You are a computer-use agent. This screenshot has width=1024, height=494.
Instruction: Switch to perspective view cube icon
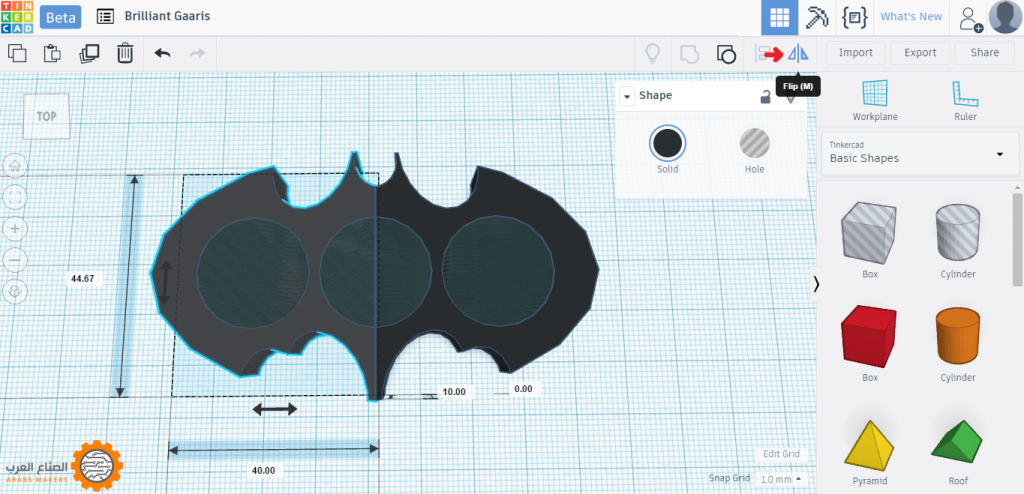click(15, 291)
